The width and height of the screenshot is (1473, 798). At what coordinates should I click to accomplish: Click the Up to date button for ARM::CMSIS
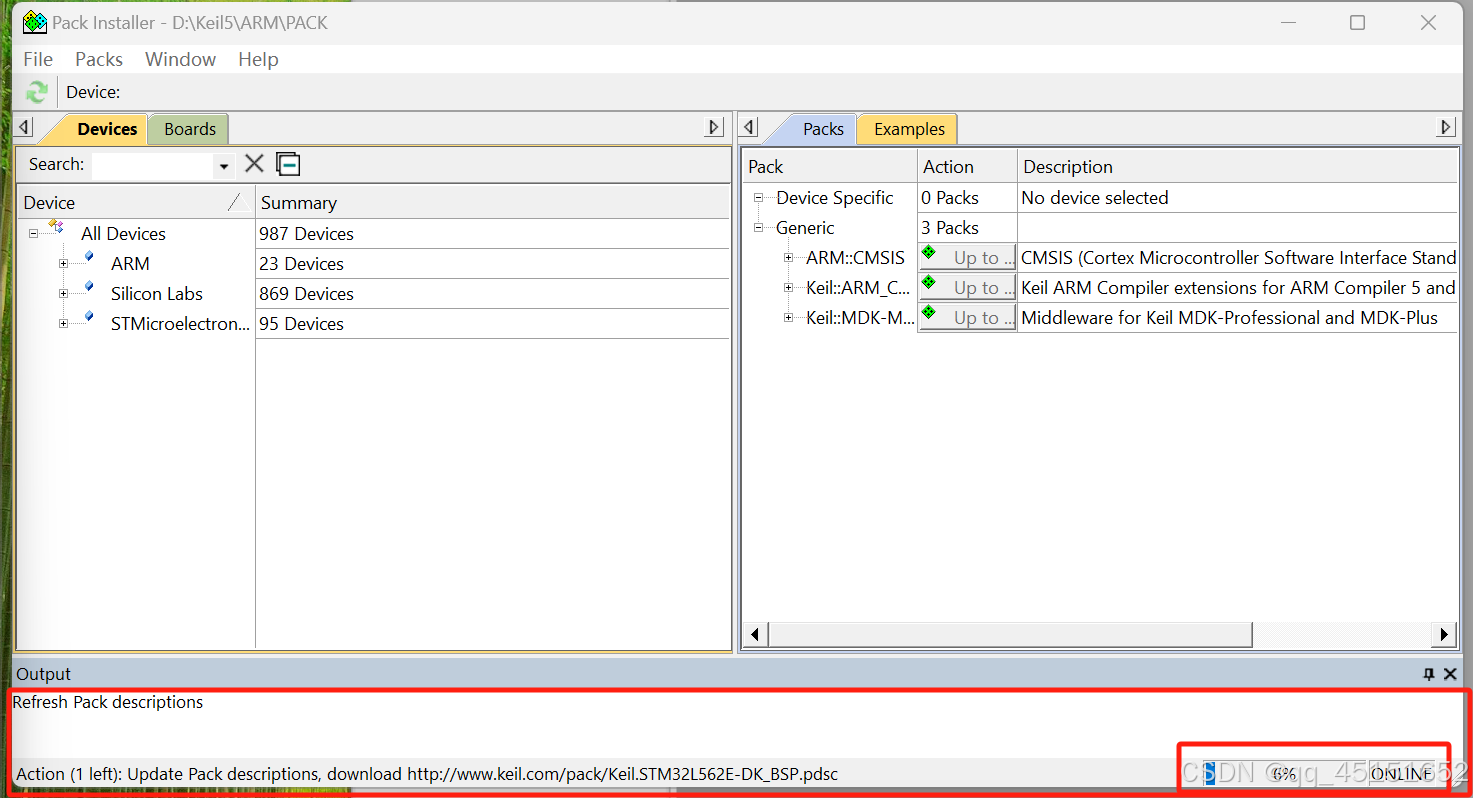(x=967, y=258)
